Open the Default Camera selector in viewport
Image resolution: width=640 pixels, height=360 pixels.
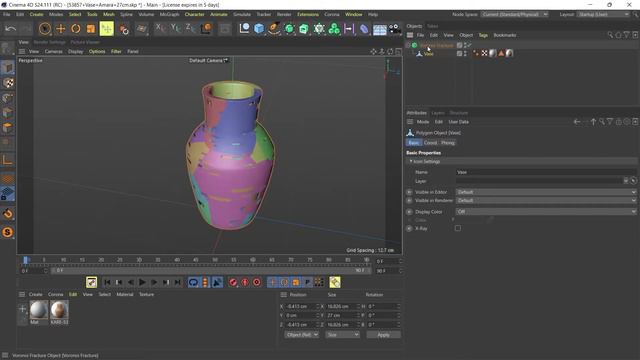pos(208,60)
